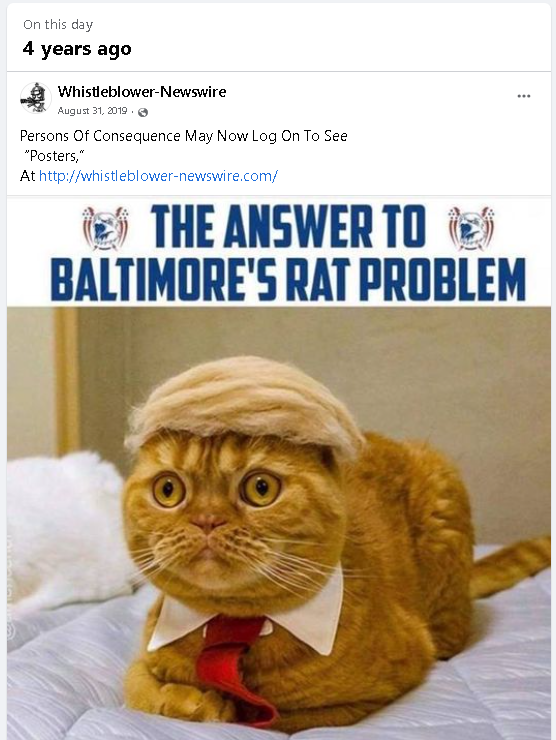Image resolution: width=556 pixels, height=740 pixels.
Task: Open the whistleblower-newswire.com link
Action: (158, 176)
